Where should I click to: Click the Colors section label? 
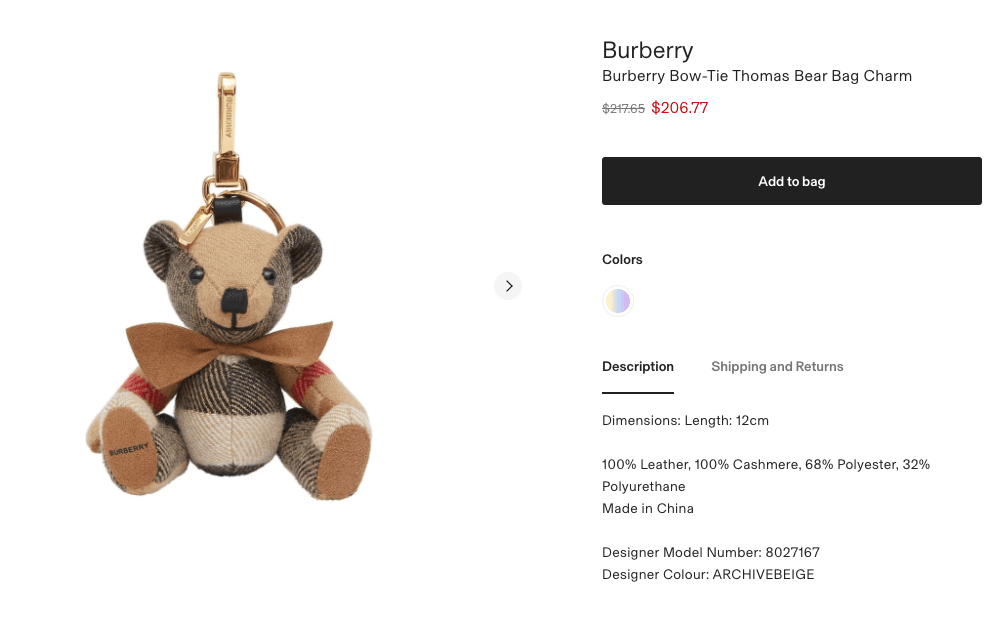pos(622,260)
